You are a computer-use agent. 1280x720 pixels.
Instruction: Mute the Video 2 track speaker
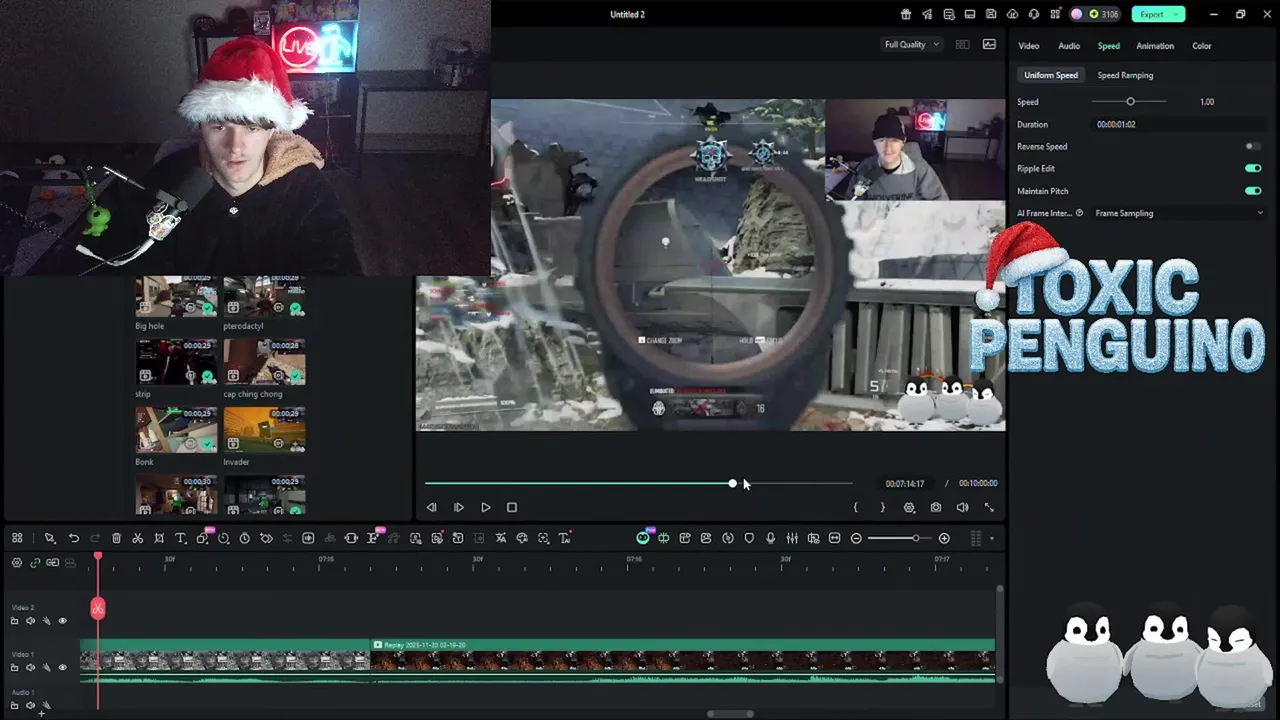point(30,621)
